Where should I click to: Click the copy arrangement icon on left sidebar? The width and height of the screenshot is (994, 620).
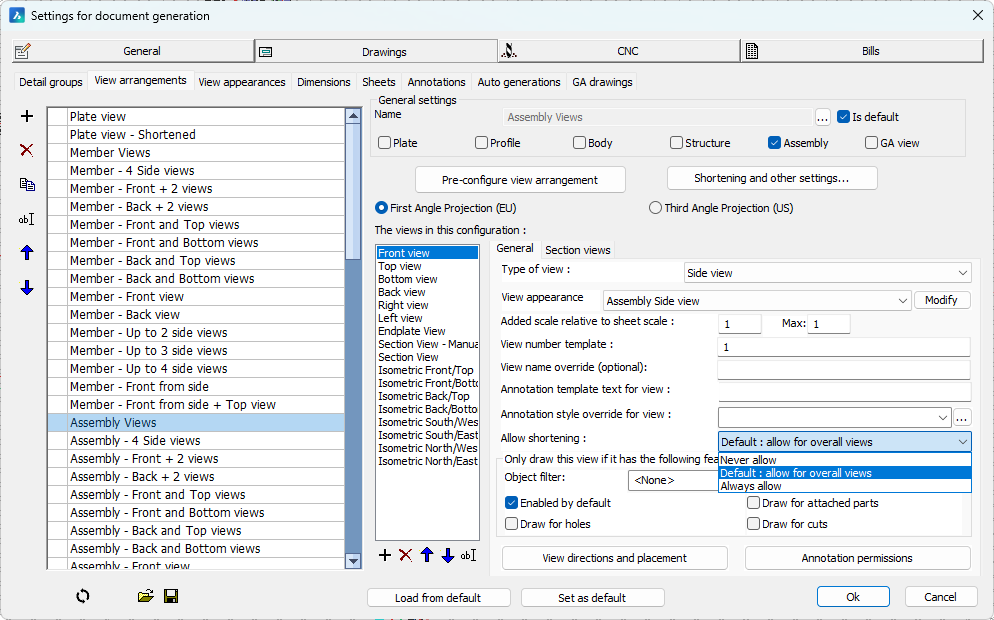tap(27, 184)
